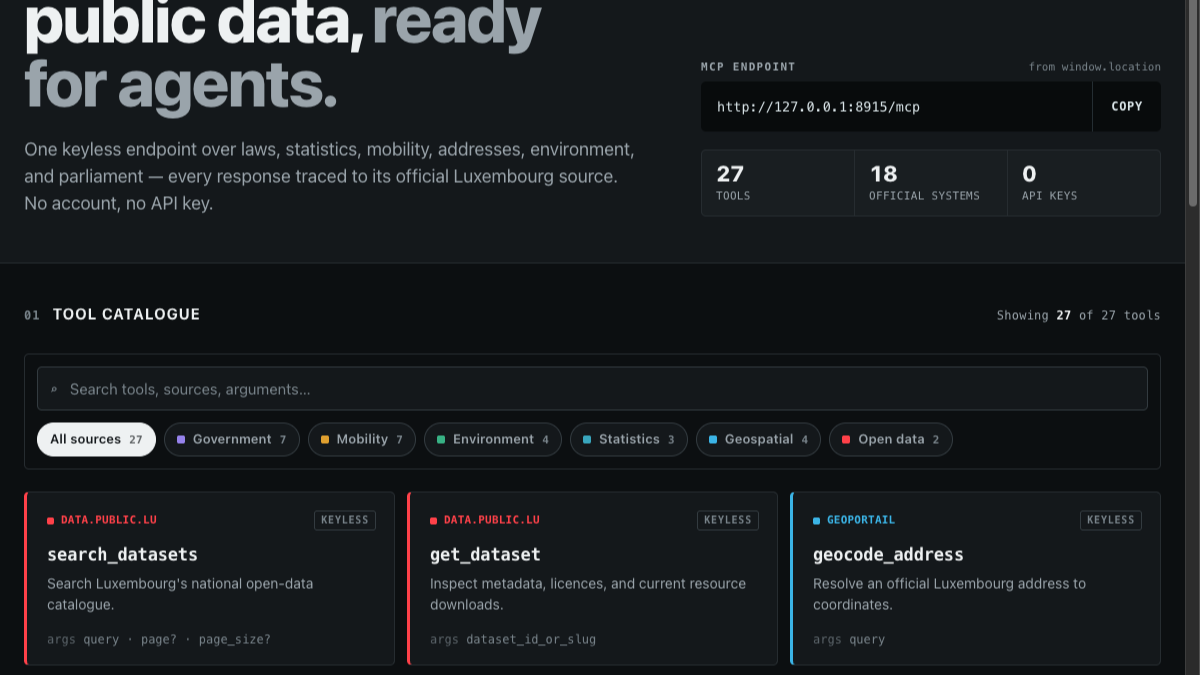Click the TOOL CATALOGUE section heading
Viewport: 1200px width, 675px height.
click(126, 314)
